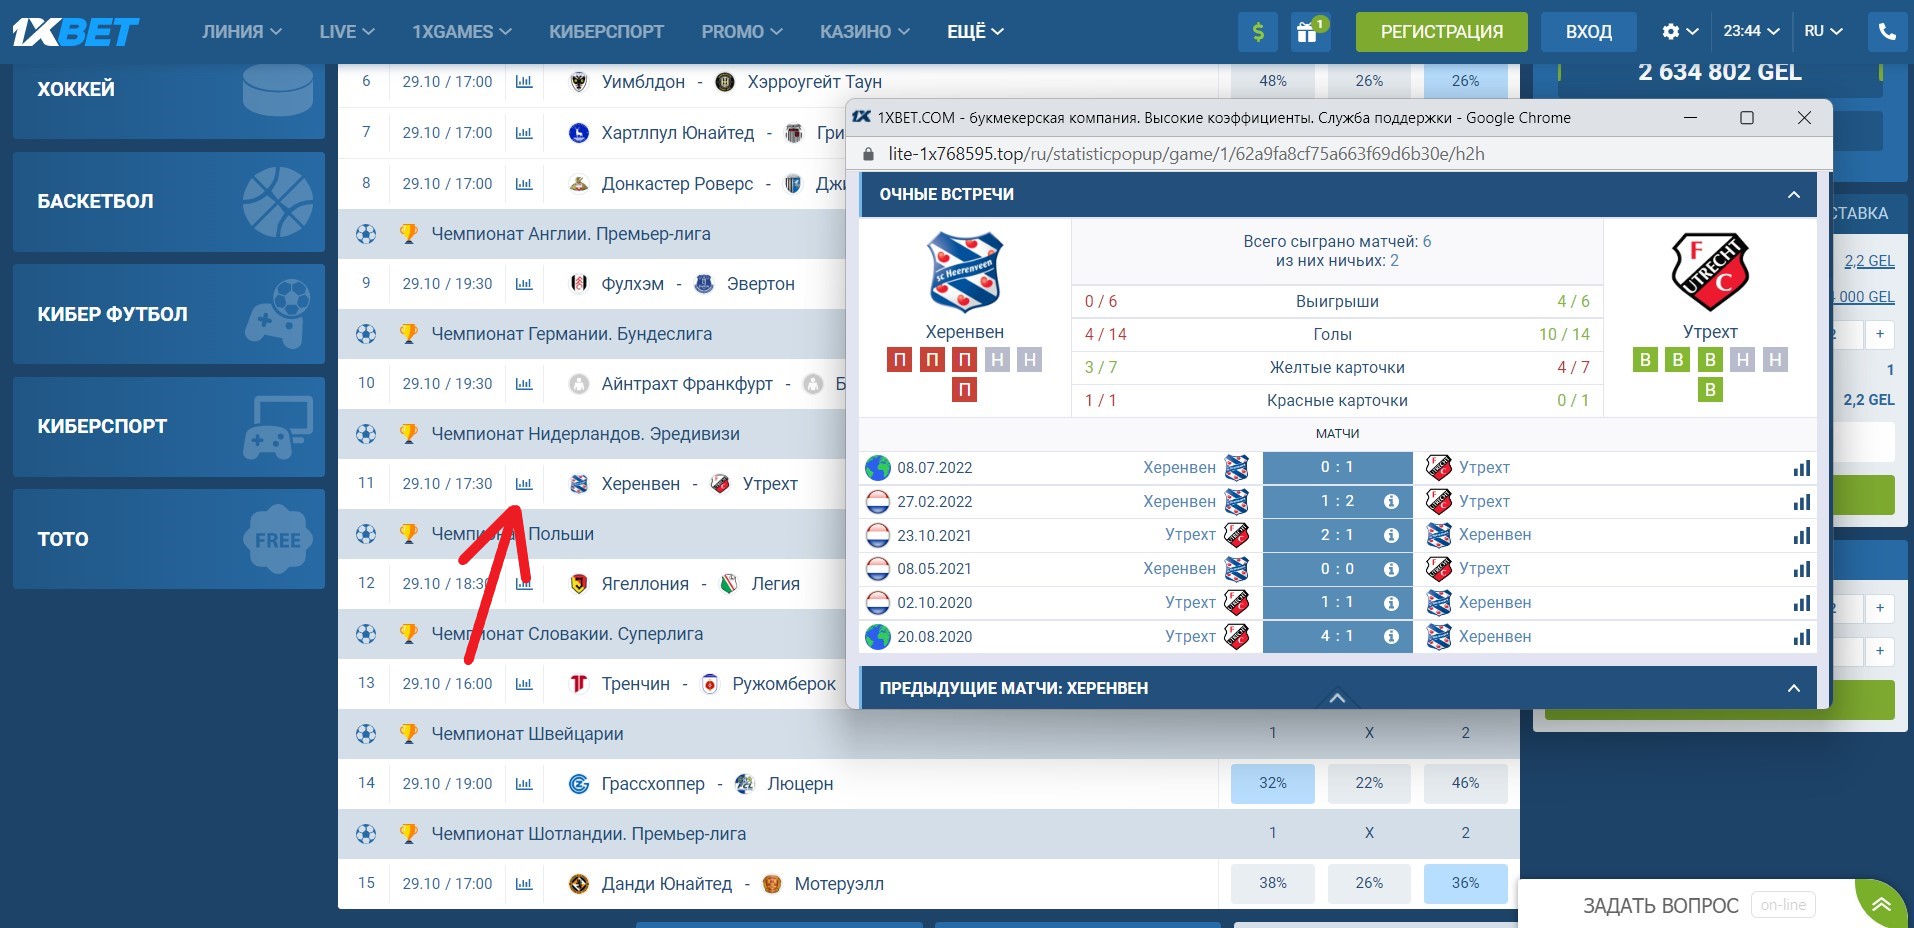Screen dimensions: 1914x928
Task: Open bar chart stats for 23.10.2021 match
Action: coord(1801,535)
